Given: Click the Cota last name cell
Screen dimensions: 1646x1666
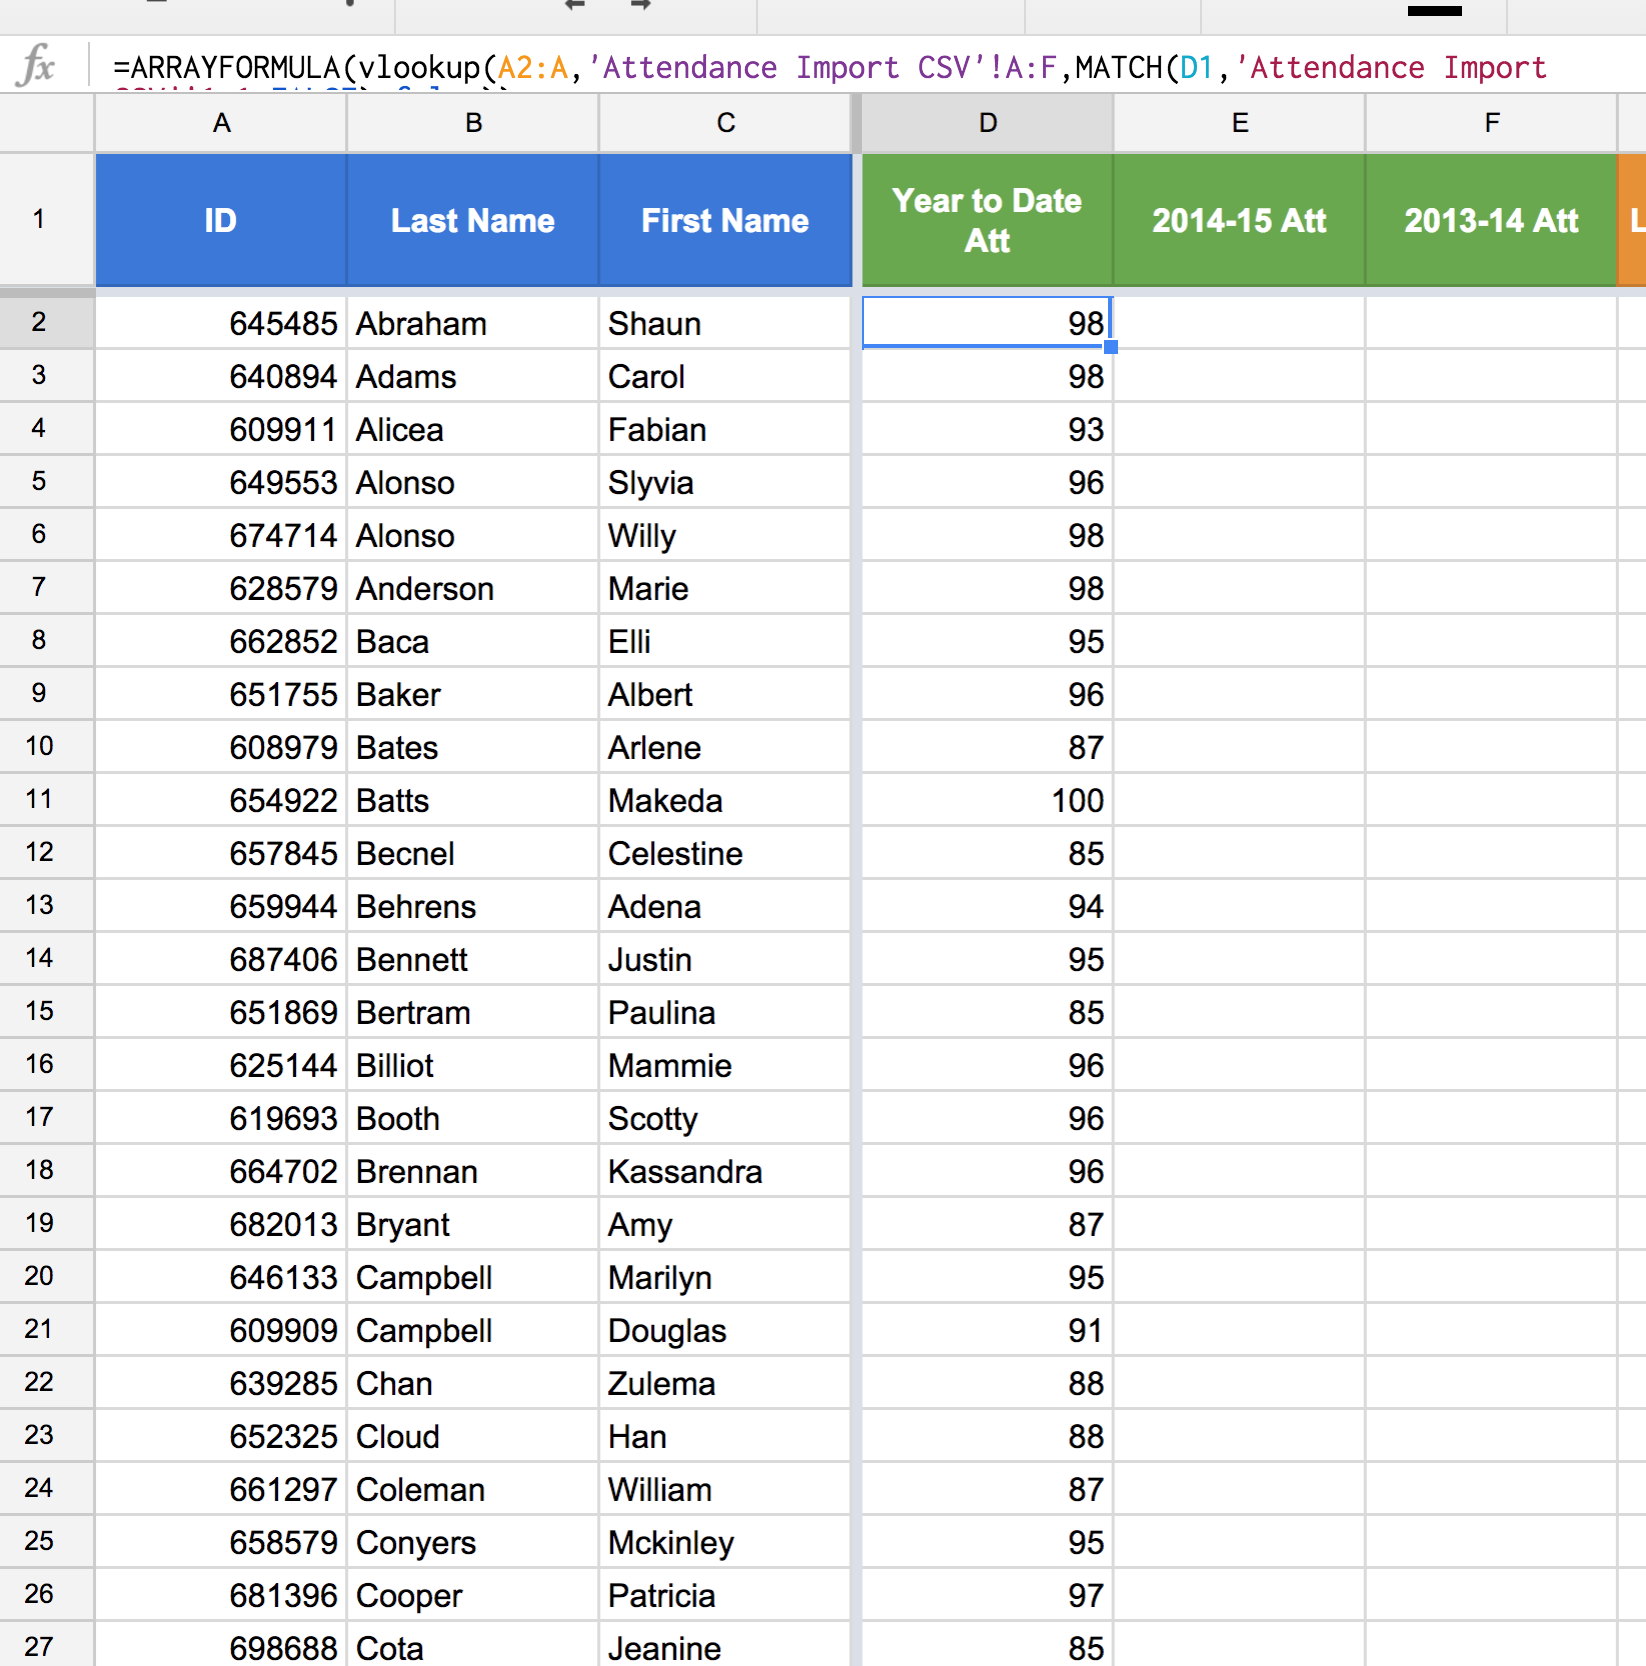Looking at the screenshot, I should tap(473, 1646).
